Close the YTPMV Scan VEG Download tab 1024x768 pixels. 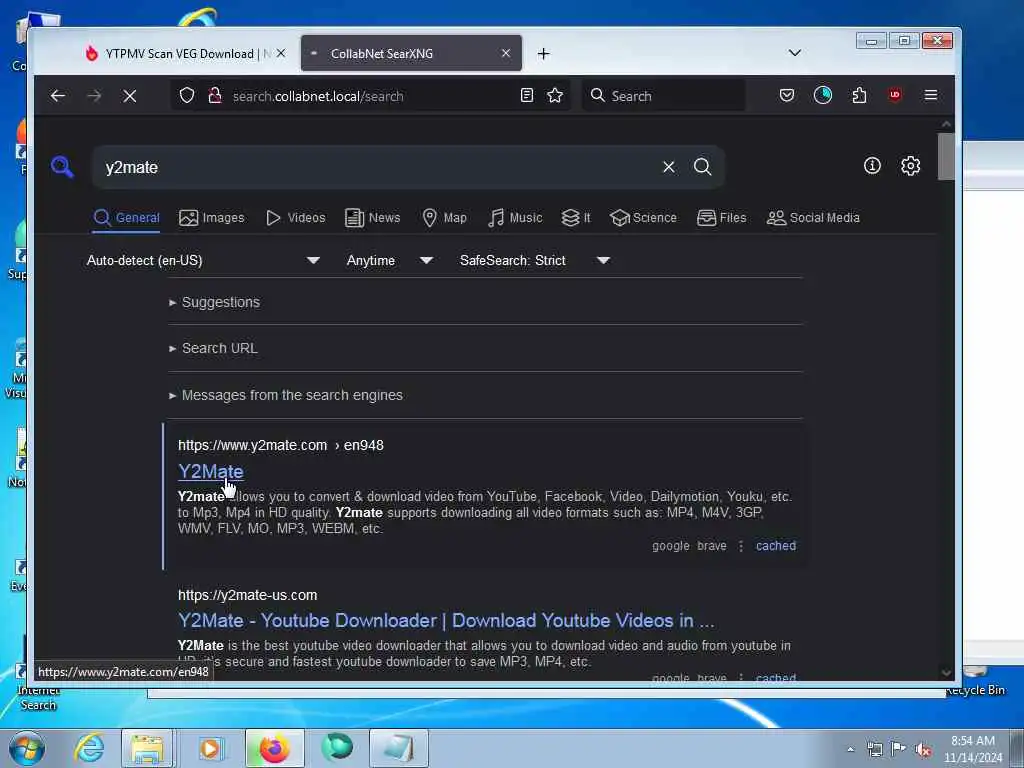pyautogui.click(x=281, y=54)
